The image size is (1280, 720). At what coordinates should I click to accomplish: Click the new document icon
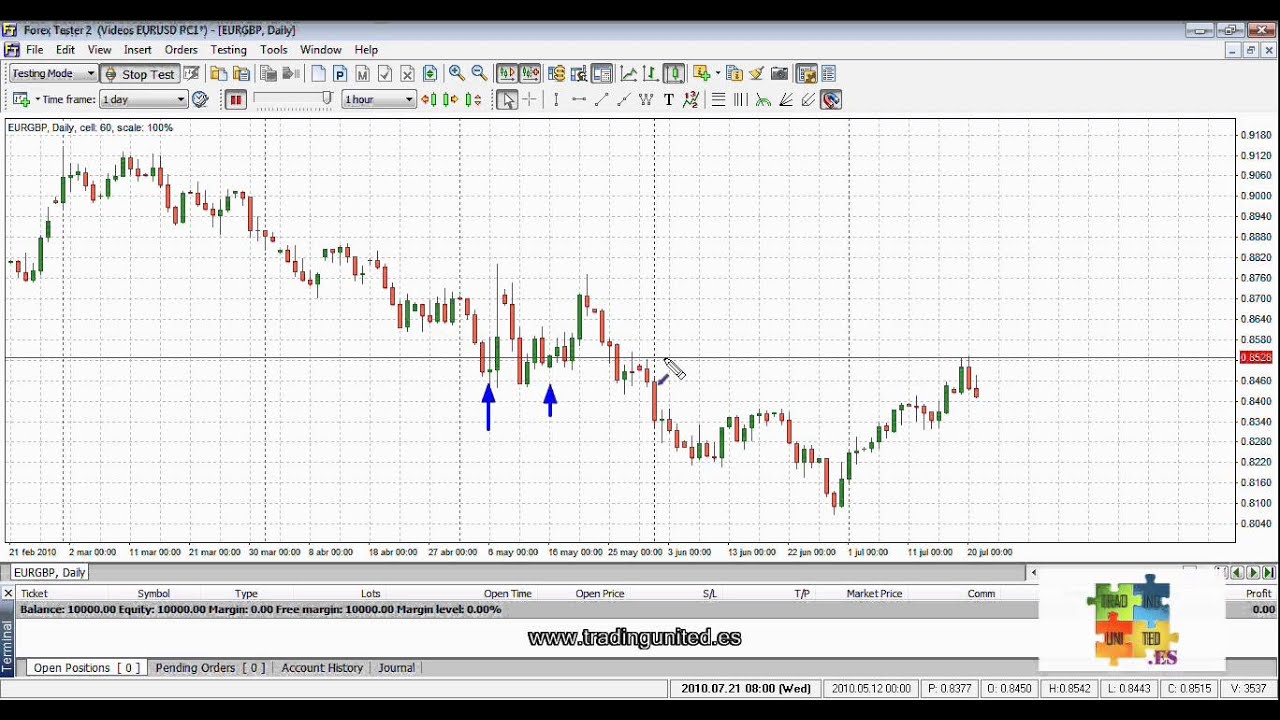point(318,73)
